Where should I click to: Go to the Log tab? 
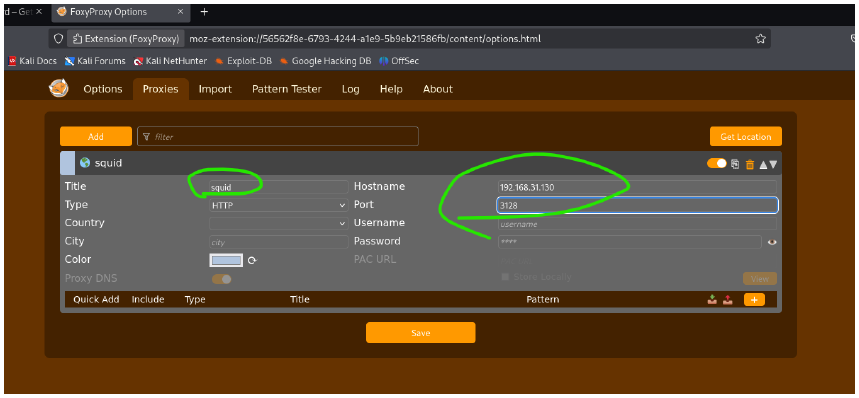[351, 89]
